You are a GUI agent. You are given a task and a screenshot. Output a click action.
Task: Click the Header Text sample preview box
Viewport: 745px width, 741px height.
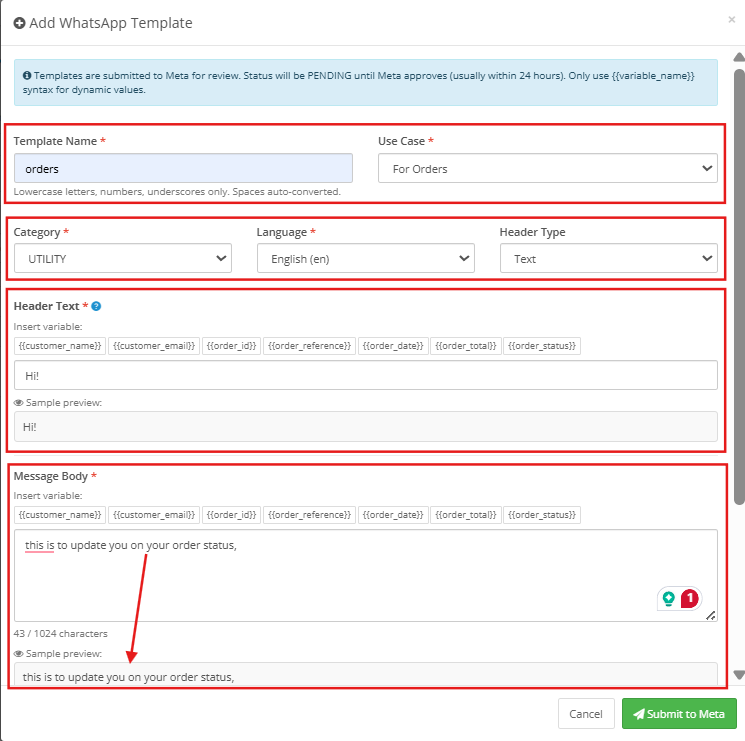pyautogui.click(x=365, y=427)
